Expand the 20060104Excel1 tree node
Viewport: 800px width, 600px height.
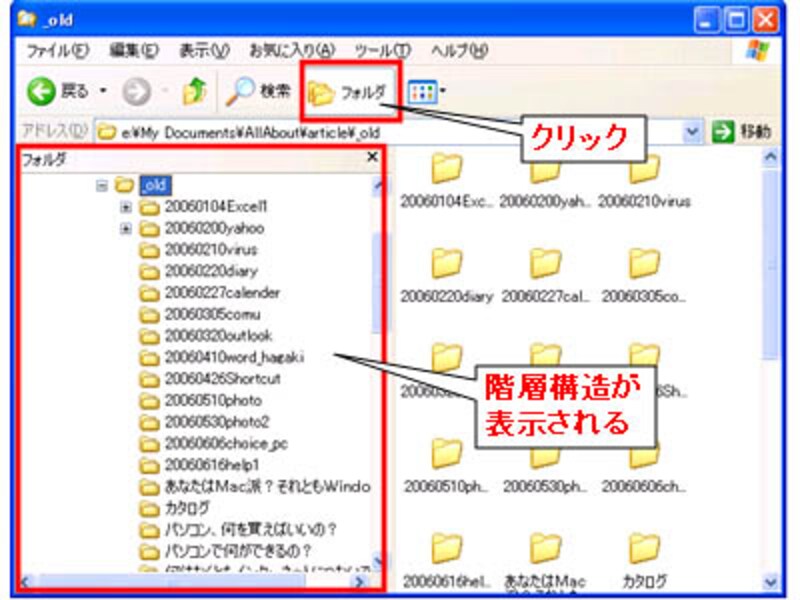[x=126, y=208]
